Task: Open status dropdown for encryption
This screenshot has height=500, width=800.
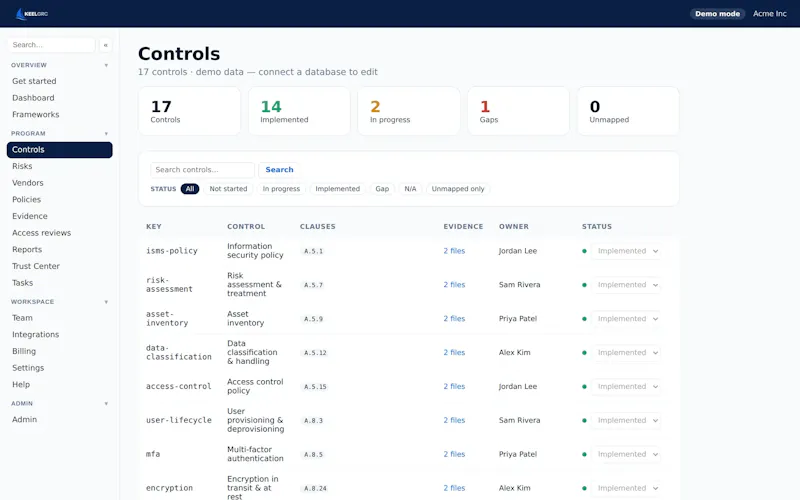Action: [x=627, y=488]
